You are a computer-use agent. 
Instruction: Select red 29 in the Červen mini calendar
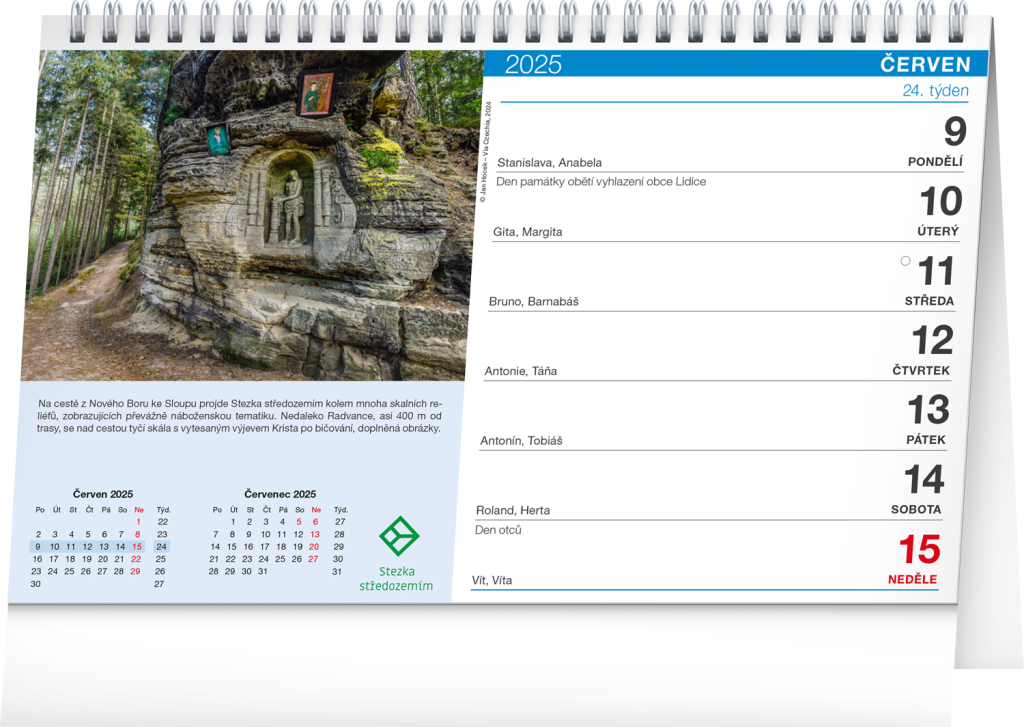click(x=136, y=571)
